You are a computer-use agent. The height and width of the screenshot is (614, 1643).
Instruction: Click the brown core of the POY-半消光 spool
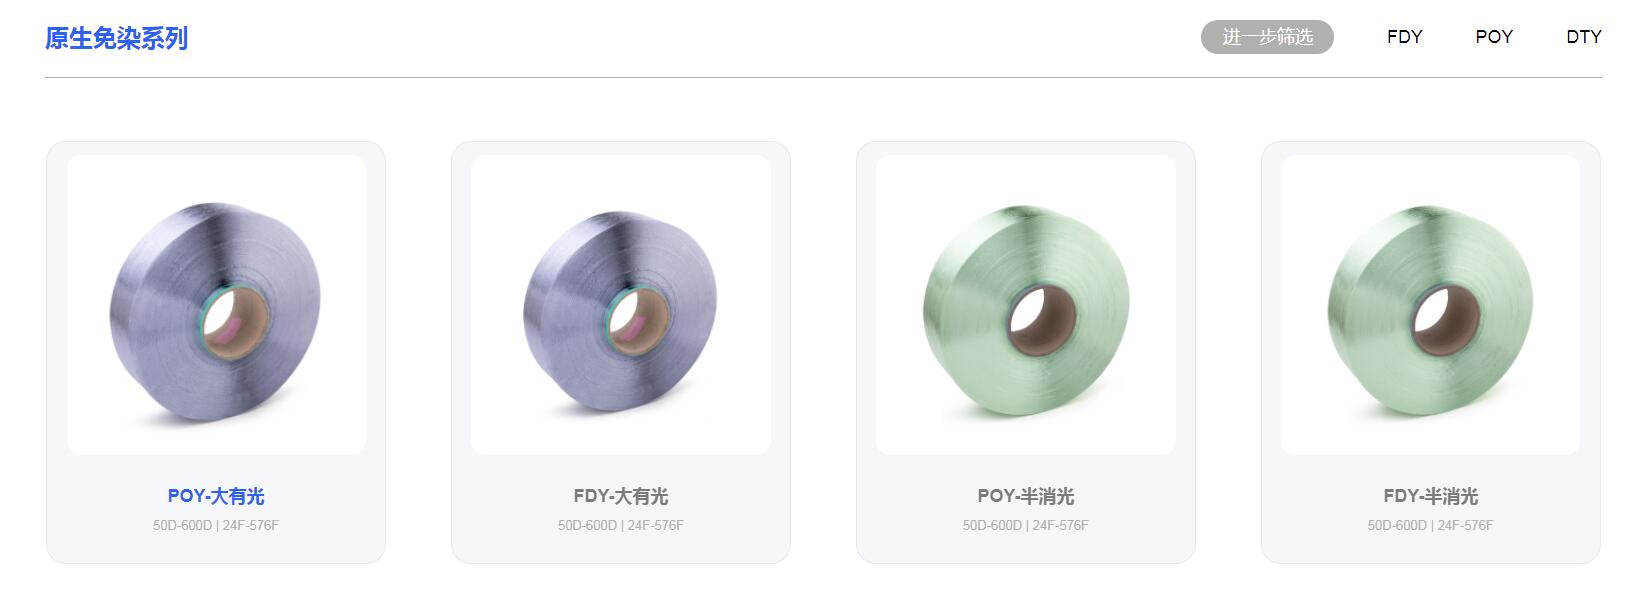point(1041,320)
